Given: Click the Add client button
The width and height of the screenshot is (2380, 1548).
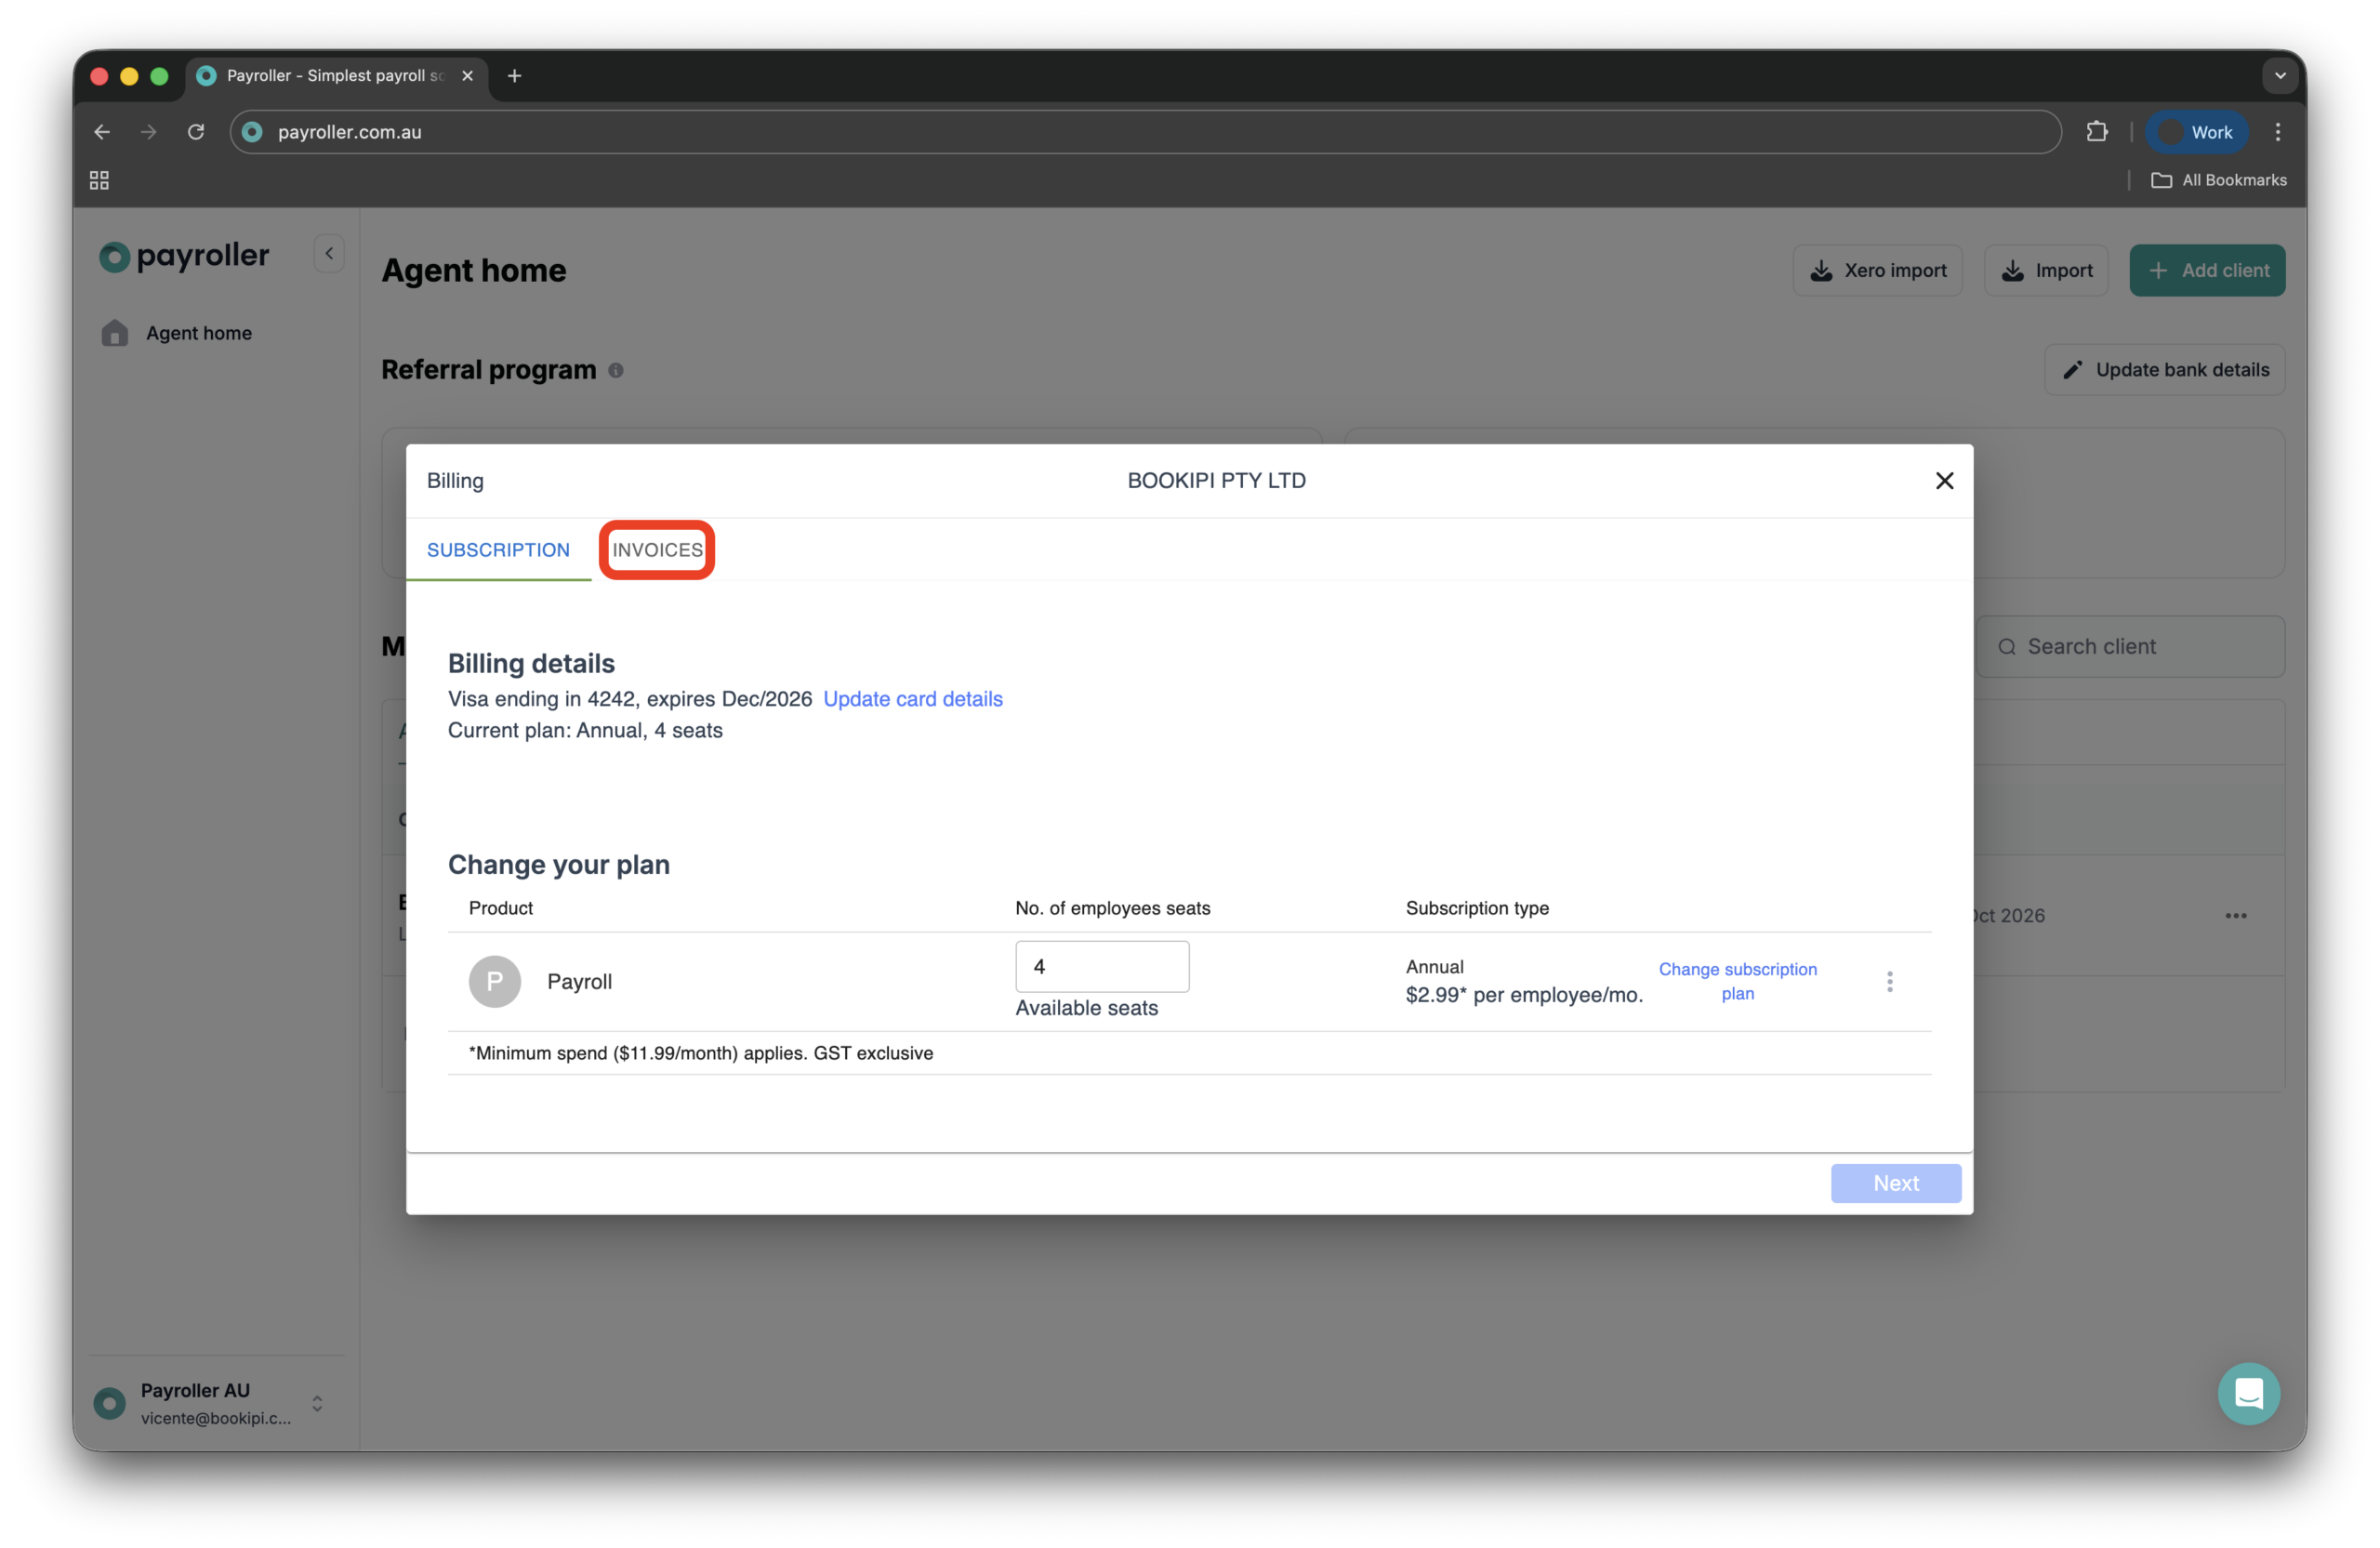Looking at the screenshot, I should click(x=2207, y=270).
